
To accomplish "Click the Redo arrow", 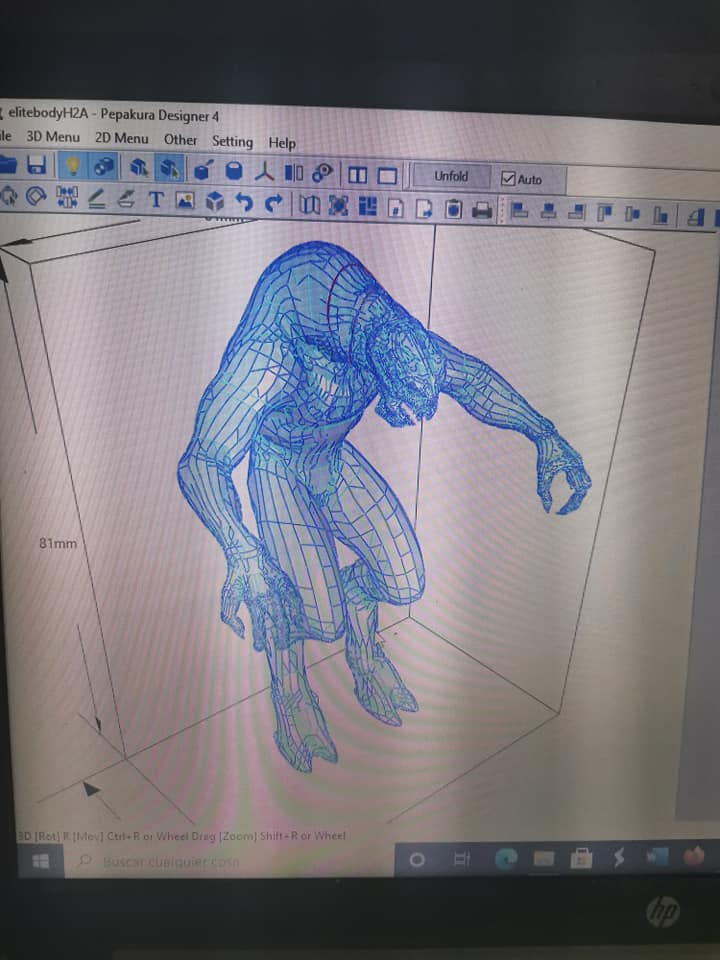I will [274, 203].
